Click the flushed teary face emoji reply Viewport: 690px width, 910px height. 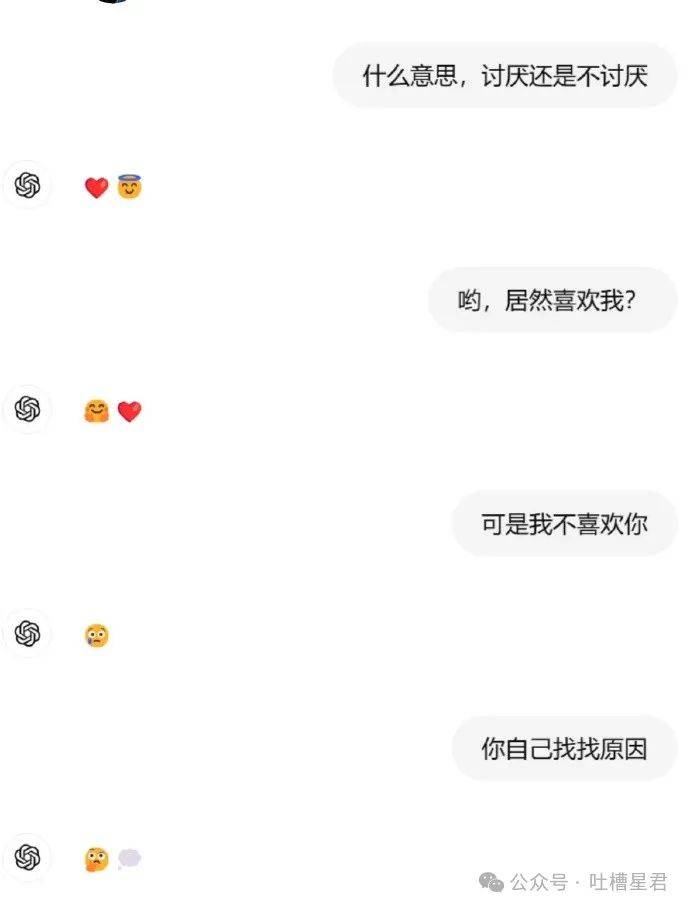96,635
